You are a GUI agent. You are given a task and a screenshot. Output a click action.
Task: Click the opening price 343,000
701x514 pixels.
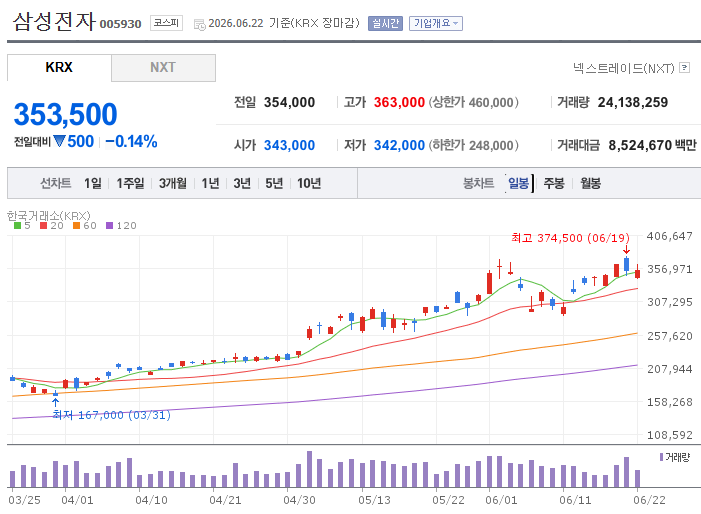coord(289,145)
